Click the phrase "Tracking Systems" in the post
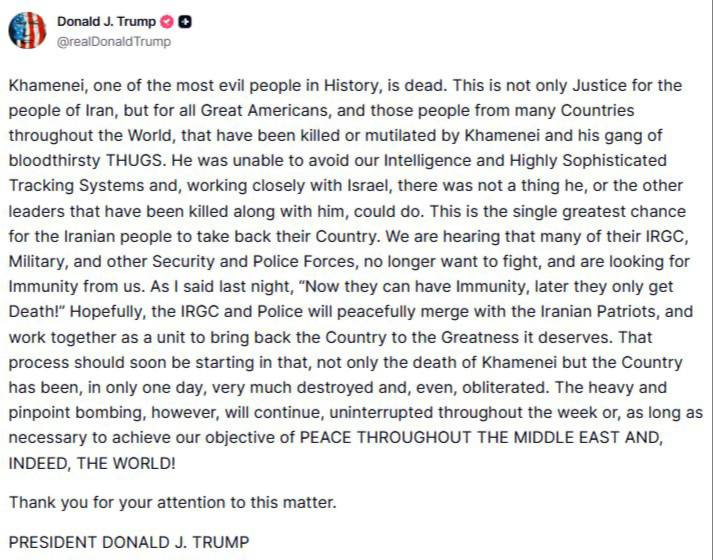The width and height of the screenshot is (713, 560). coord(70,186)
